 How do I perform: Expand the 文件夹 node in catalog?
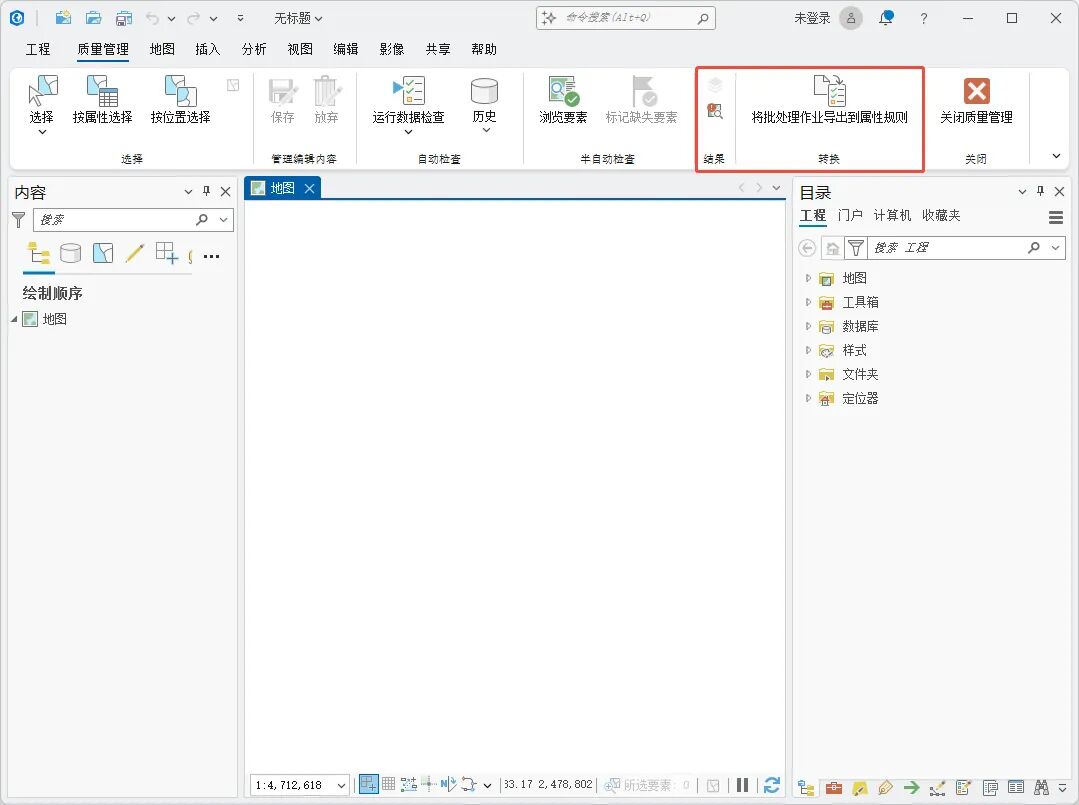coord(808,374)
